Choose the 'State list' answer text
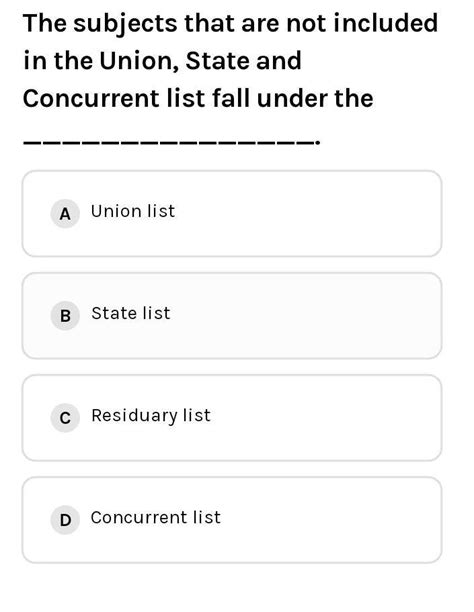The image size is (474, 612). [x=131, y=313]
